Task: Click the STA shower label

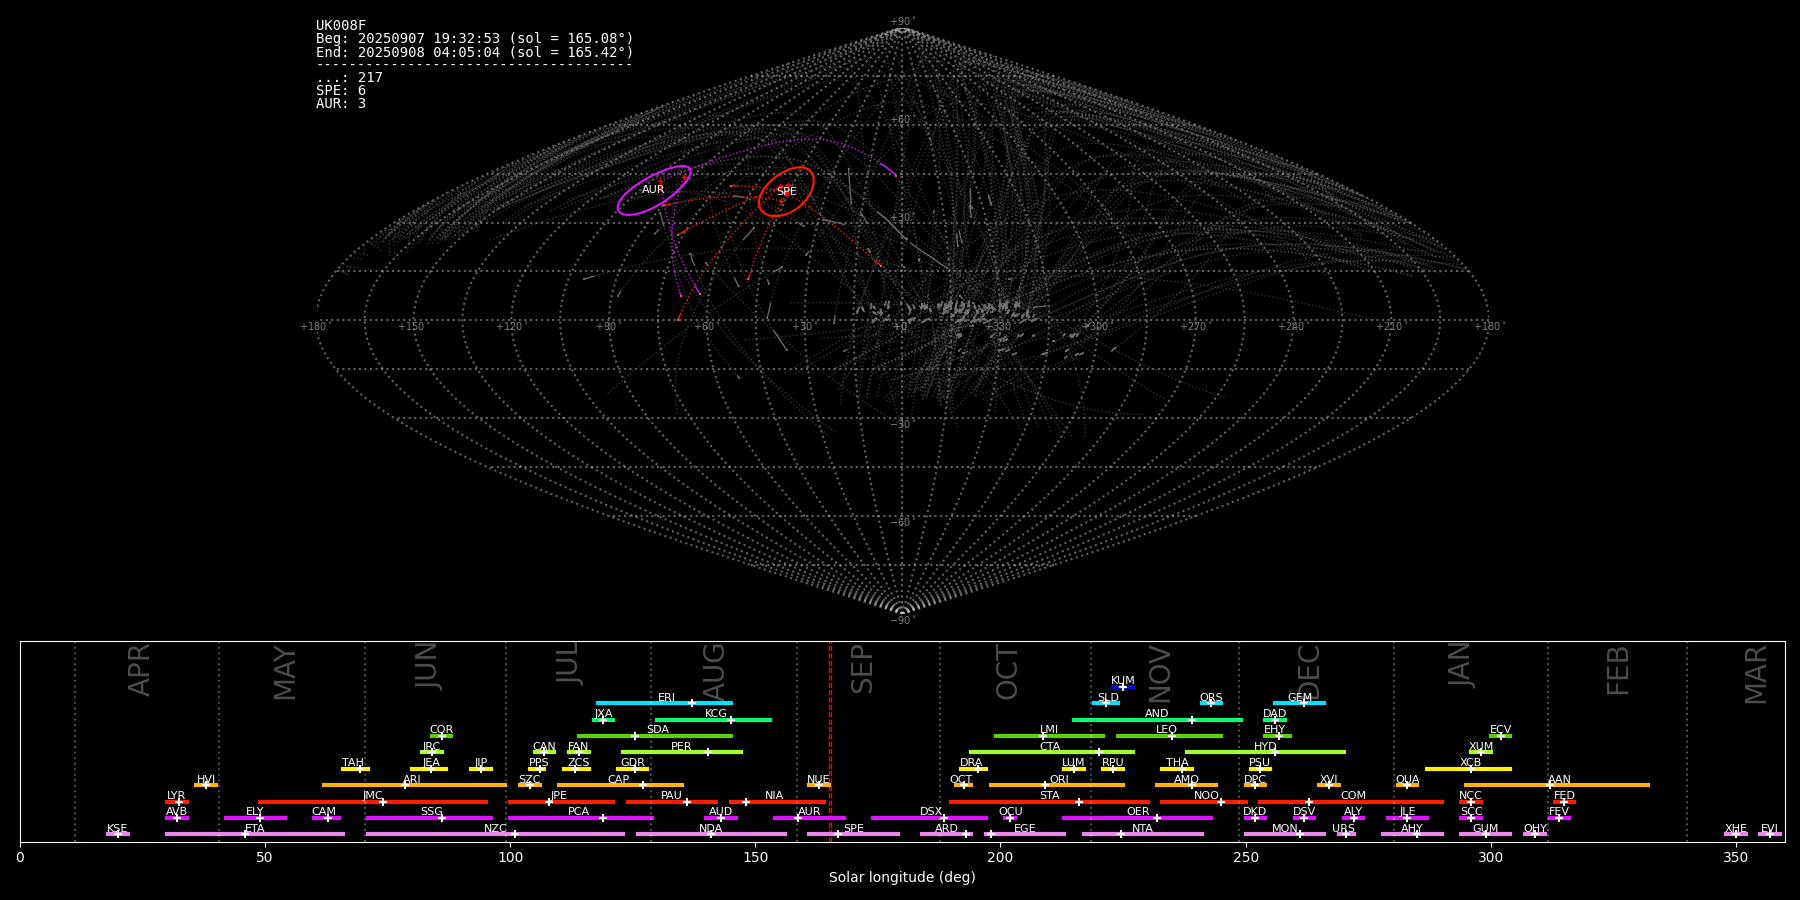Action: click(1050, 796)
